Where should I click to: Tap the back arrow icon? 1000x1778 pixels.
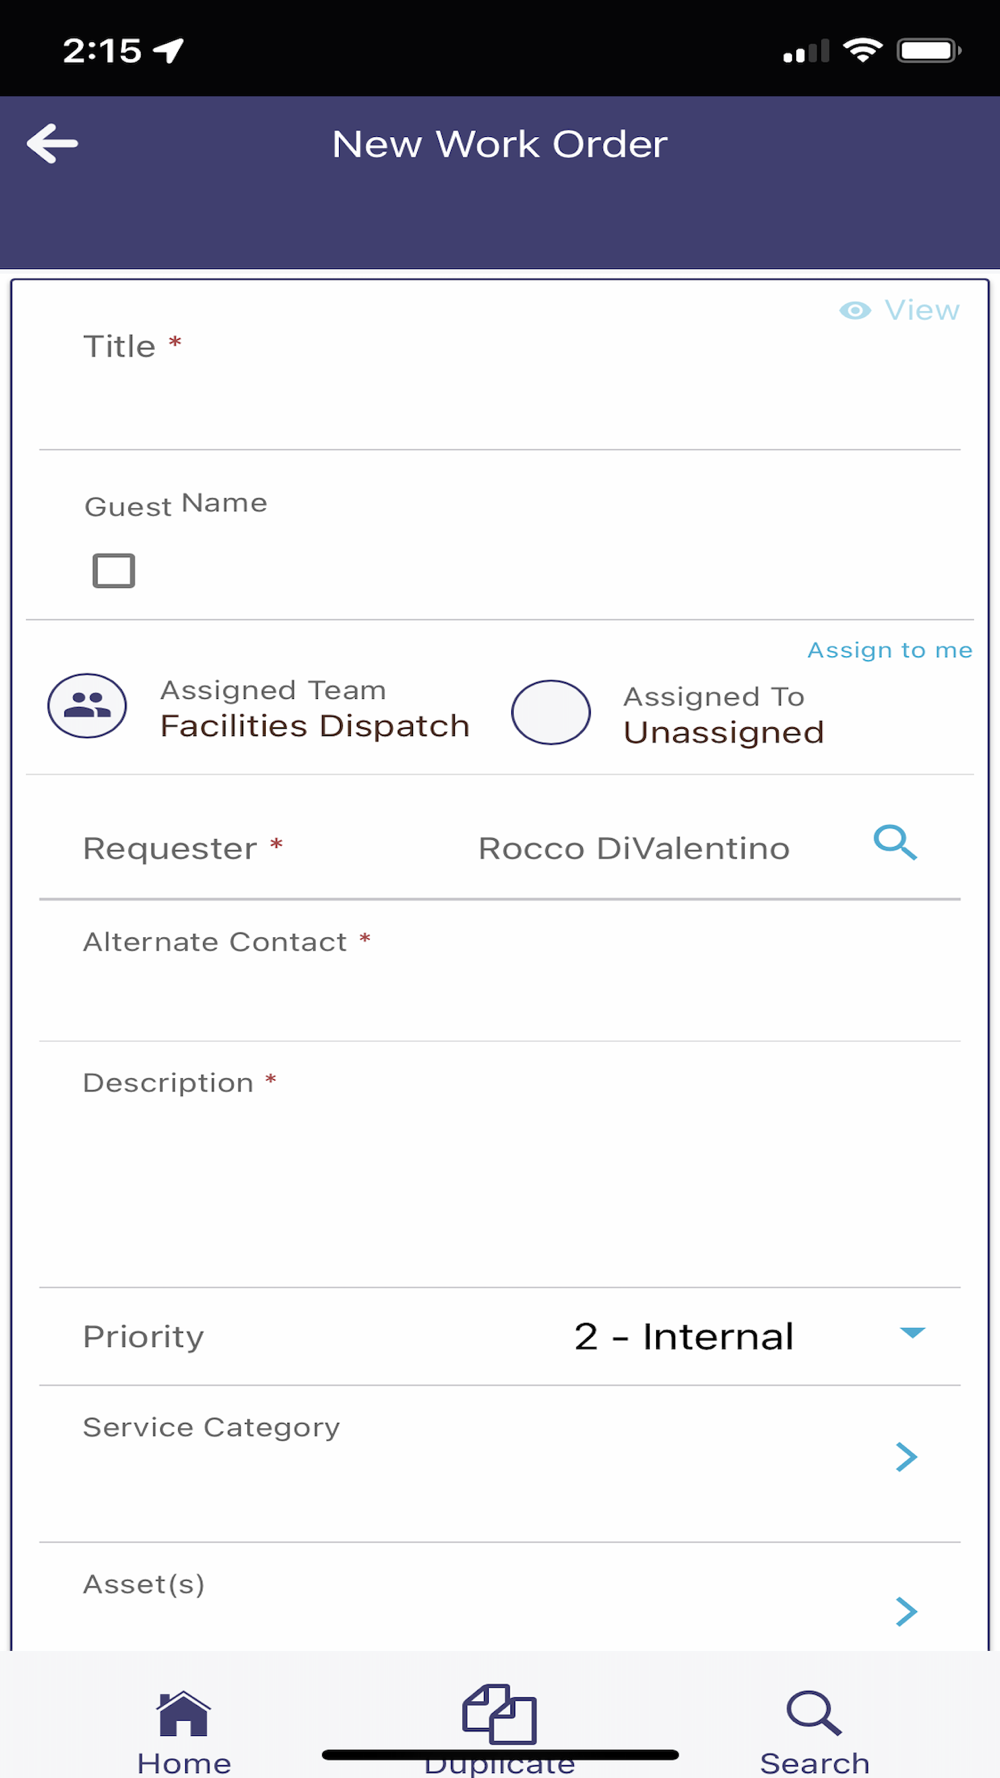[52, 144]
